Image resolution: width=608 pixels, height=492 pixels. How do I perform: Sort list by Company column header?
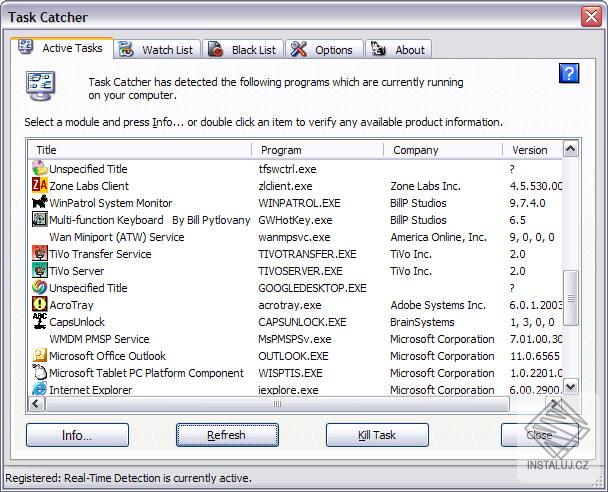pyautogui.click(x=443, y=150)
